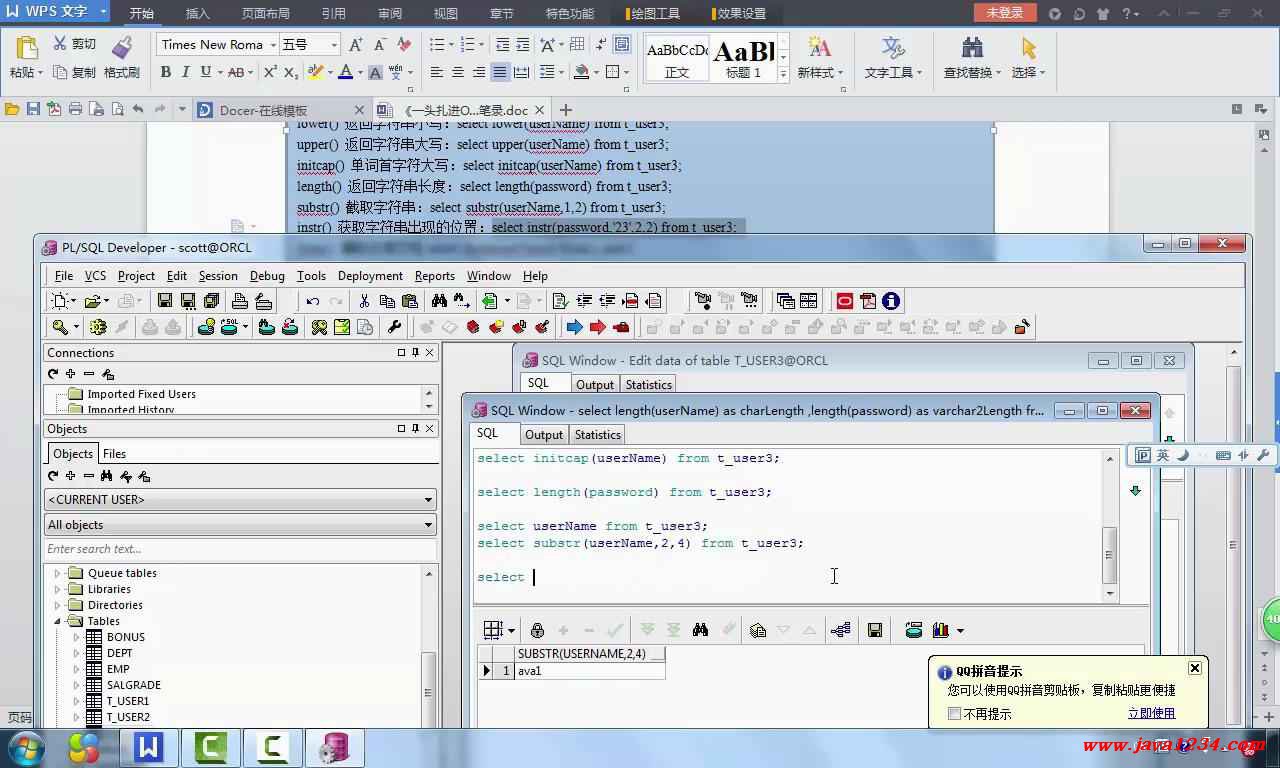Click the 未登录 login button in WPS
Screen dimensions: 1280x768
(1005, 13)
